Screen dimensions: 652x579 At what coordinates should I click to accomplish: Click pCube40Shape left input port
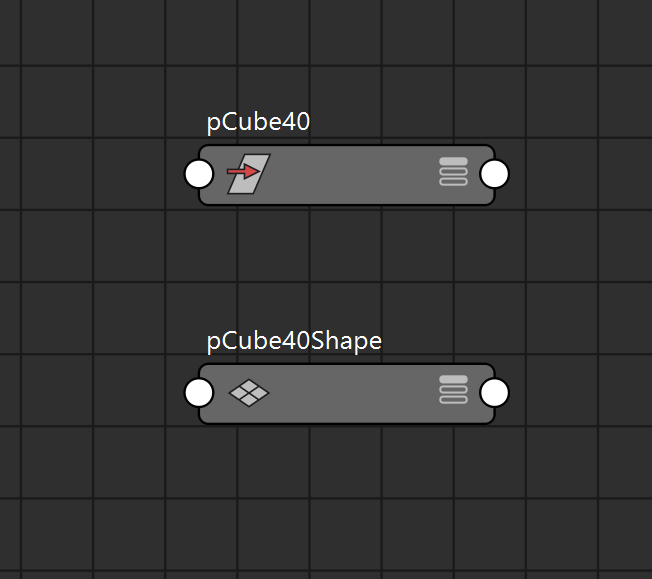pyautogui.click(x=199, y=393)
